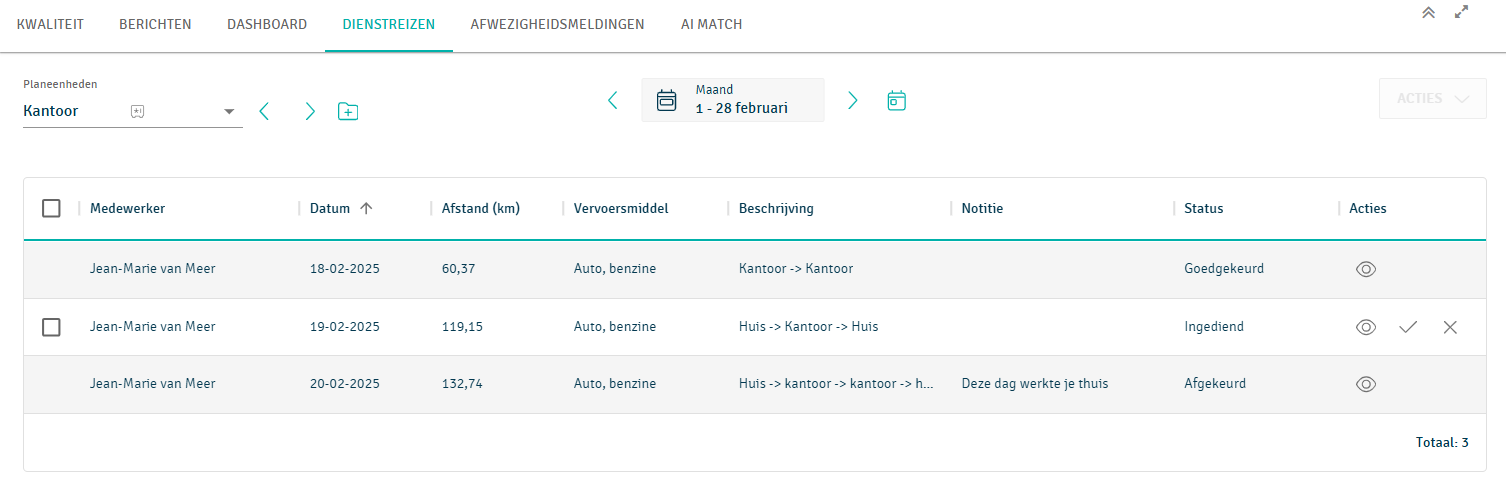This screenshot has height=480, width=1506.
Task: Toggle the select all checkbox in header
Action: [x=51, y=208]
